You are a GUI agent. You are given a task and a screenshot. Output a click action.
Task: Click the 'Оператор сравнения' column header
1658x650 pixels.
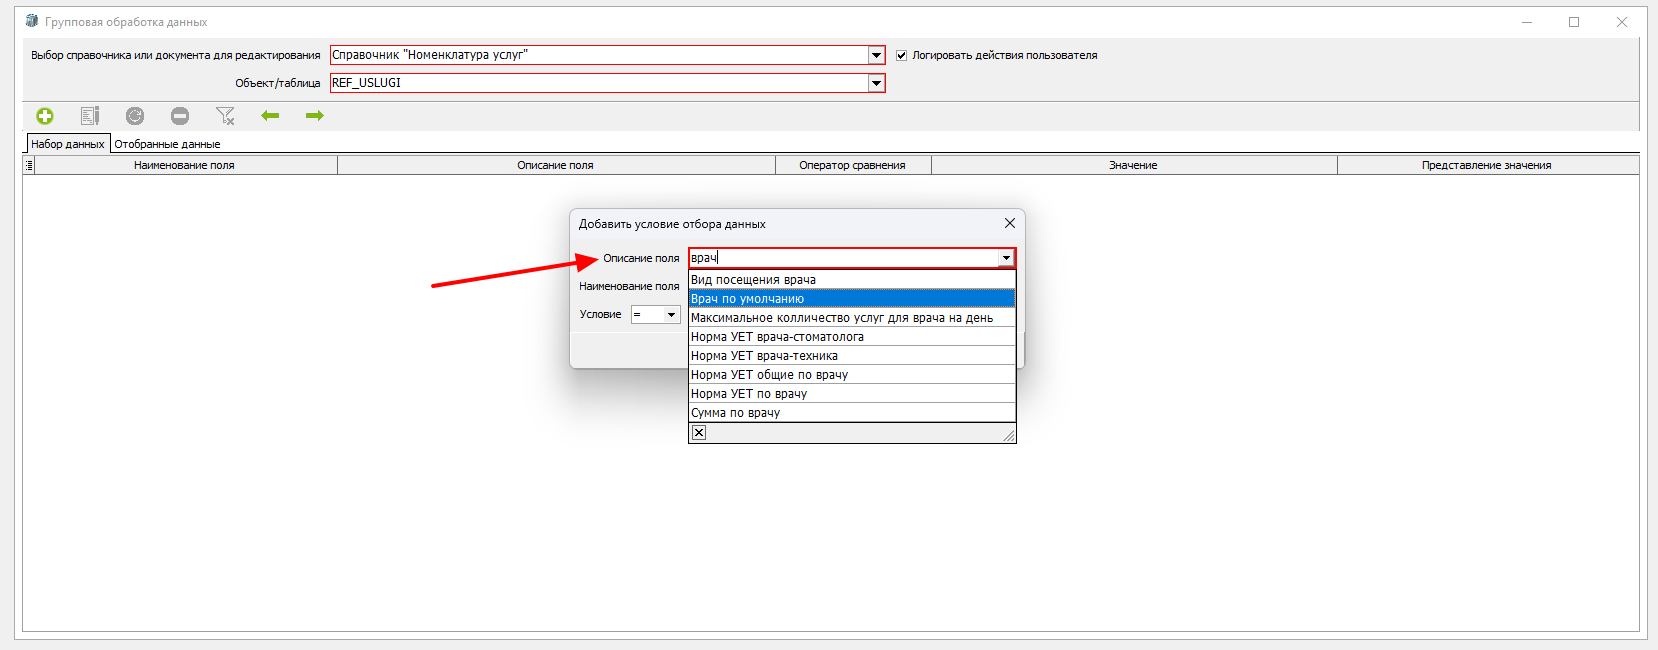[853, 165]
